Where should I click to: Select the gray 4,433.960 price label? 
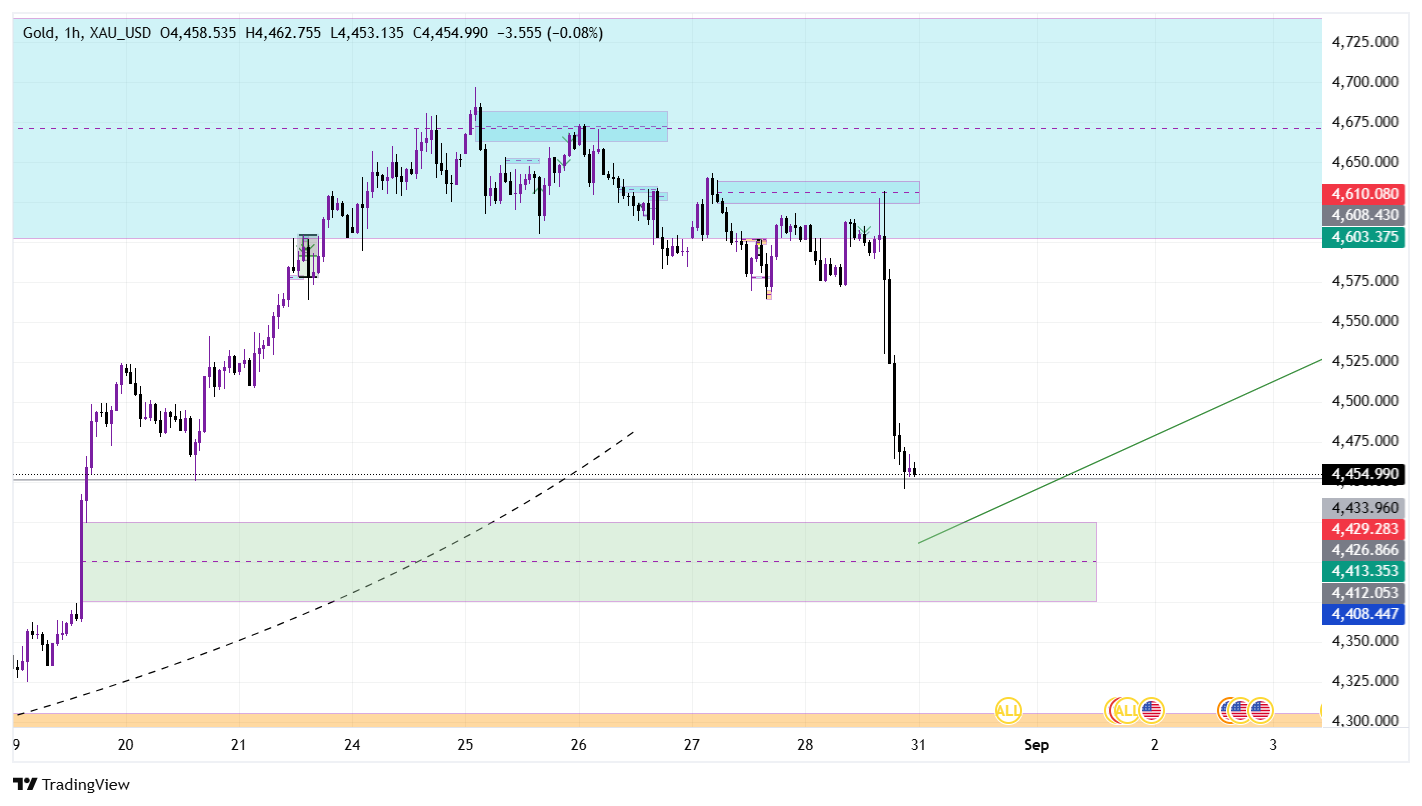pyautogui.click(x=1364, y=507)
